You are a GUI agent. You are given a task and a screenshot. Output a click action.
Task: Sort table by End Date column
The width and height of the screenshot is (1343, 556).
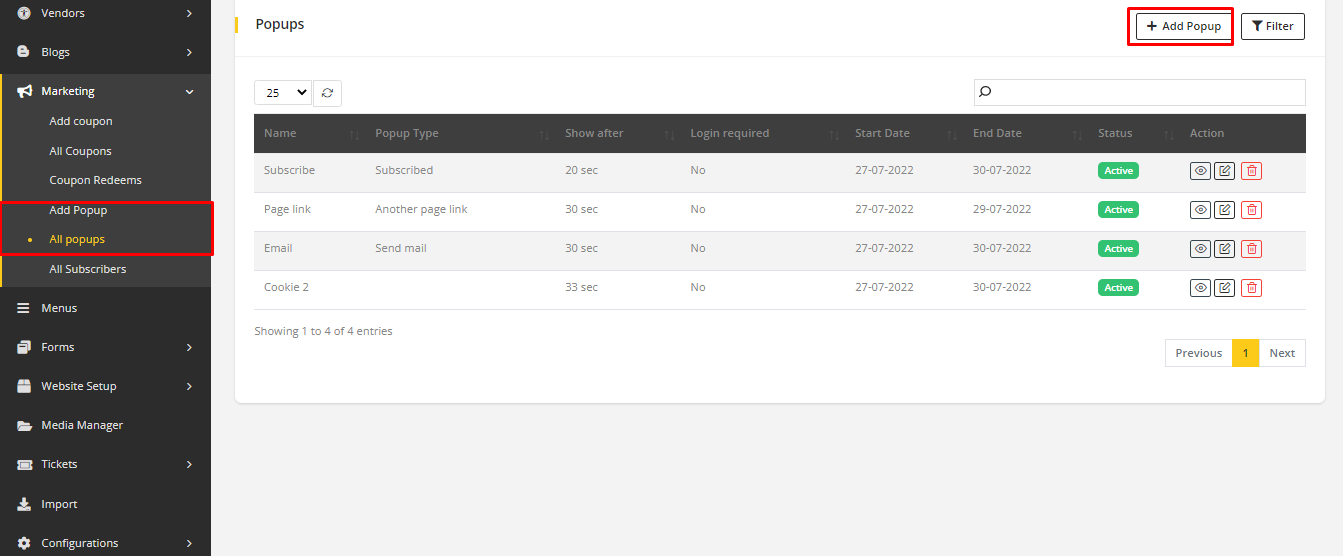point(1025,133)
